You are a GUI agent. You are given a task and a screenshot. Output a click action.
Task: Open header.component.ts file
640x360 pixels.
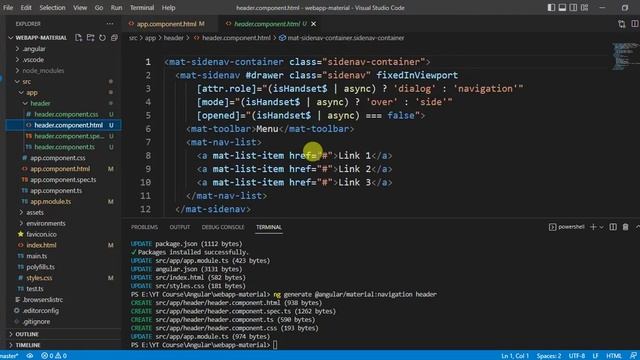(x=64, y=147)
